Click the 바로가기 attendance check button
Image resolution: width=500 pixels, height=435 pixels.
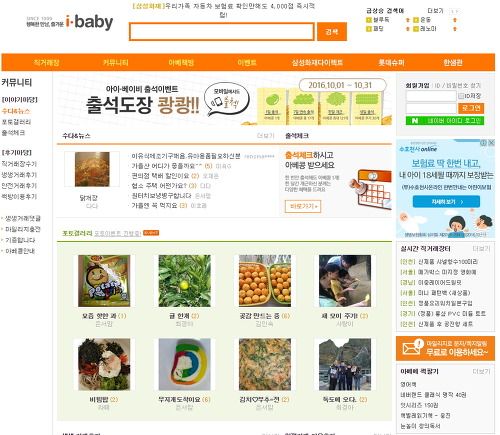303,206
